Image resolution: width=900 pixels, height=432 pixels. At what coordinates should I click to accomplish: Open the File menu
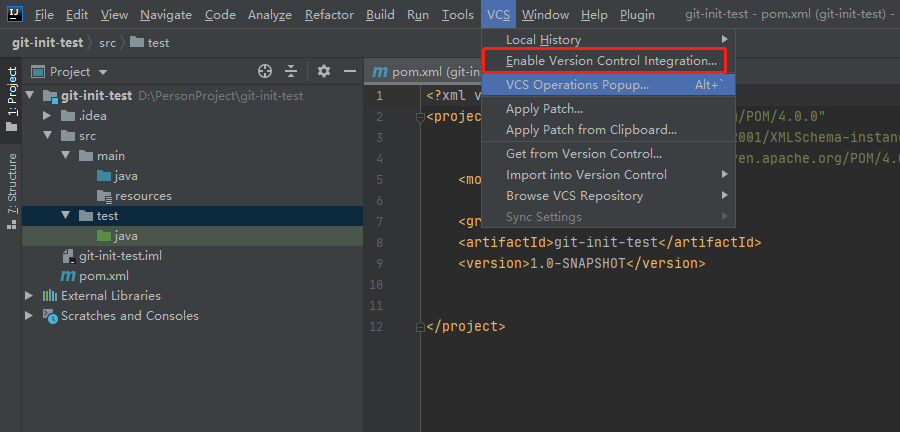coord(44,15)
